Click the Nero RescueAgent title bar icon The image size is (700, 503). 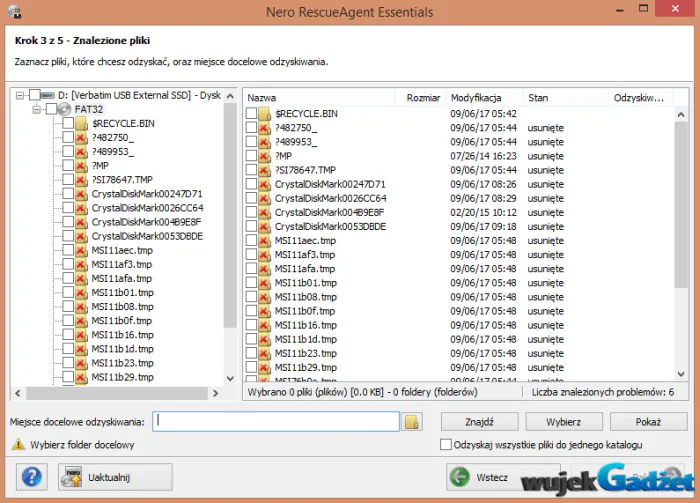click(x=15, y=12)
